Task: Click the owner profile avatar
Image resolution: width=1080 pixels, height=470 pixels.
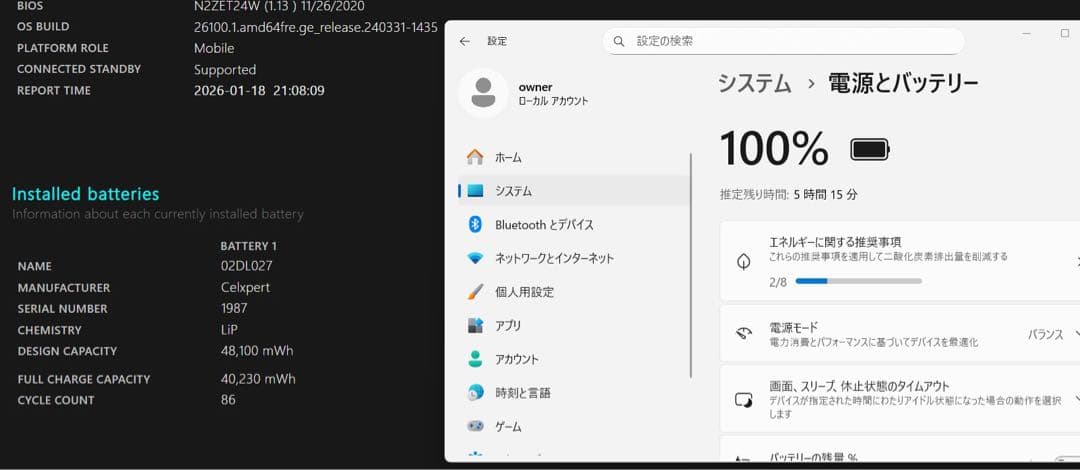Action: coord(483,93)
